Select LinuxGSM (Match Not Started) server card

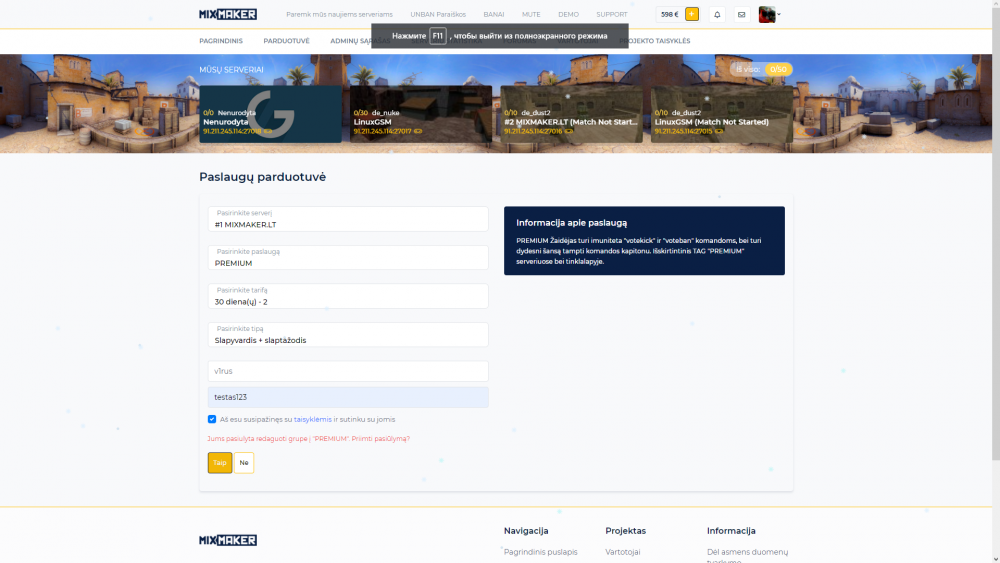(x=722, y=114)
